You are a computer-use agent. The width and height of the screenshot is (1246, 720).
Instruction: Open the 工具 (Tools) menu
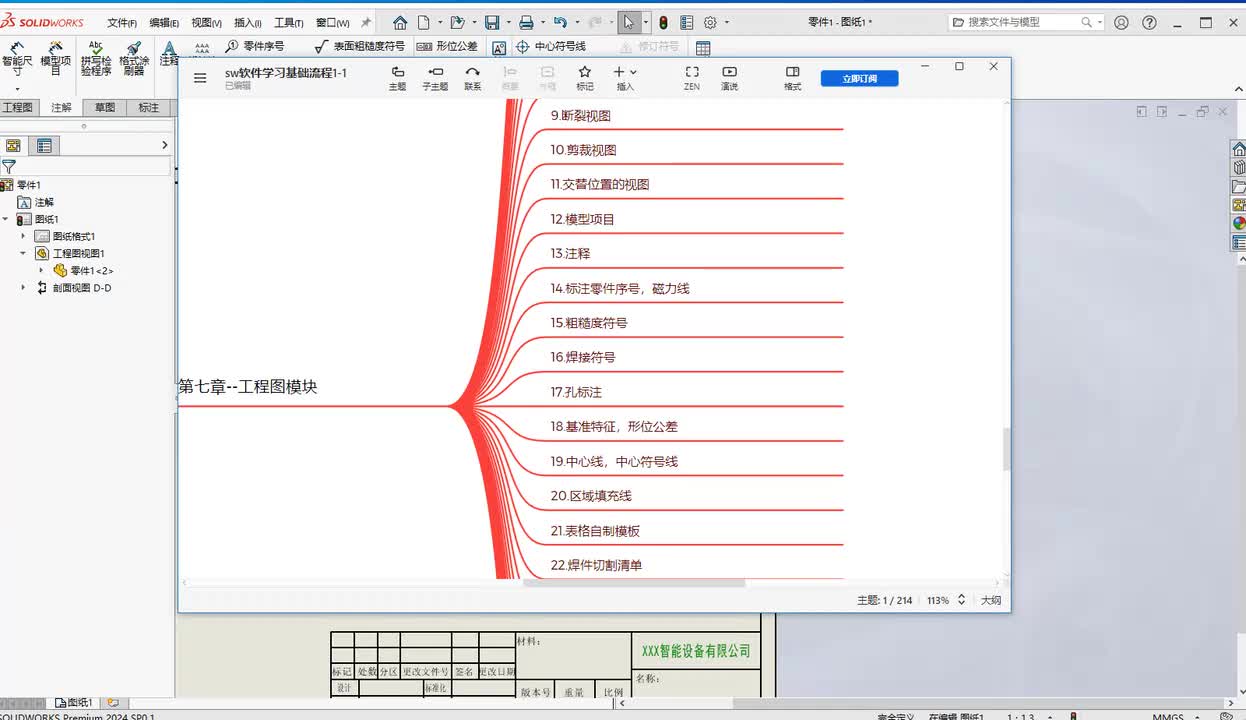(x=289, y=23)
